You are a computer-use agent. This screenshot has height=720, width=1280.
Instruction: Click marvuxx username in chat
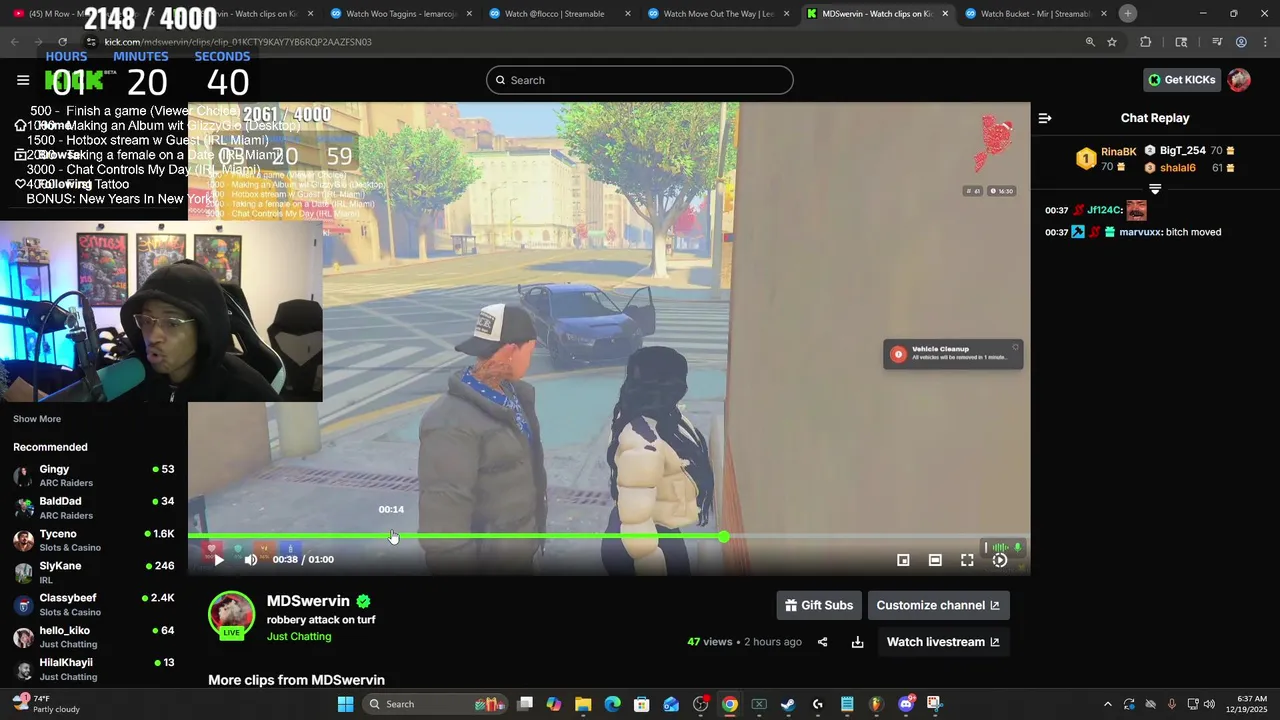[1141, 232]
